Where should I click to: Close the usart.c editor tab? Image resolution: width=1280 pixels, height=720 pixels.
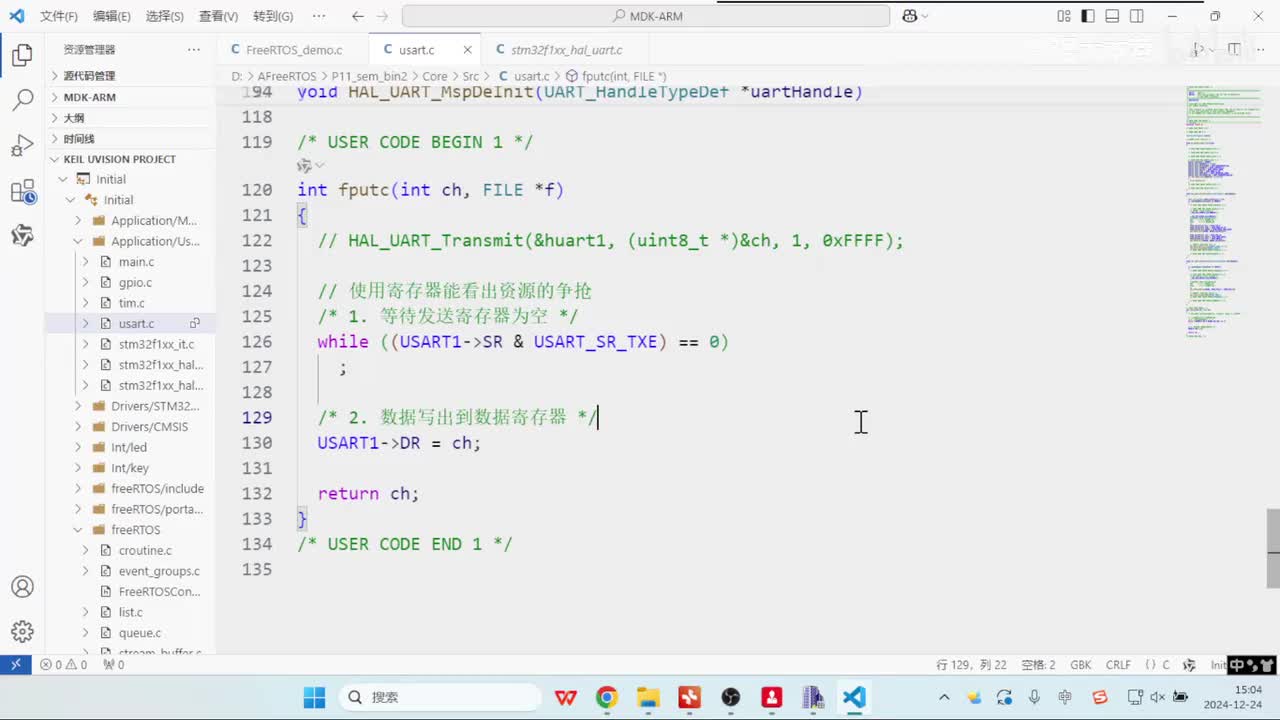(467, 49)
